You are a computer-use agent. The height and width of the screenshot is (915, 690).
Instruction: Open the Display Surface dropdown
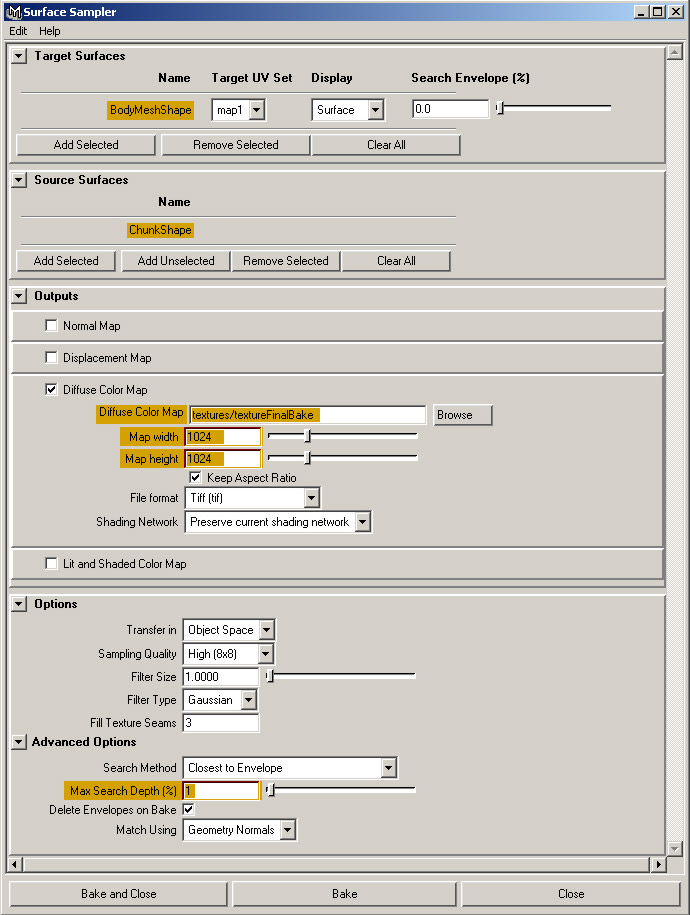(348, 110)
